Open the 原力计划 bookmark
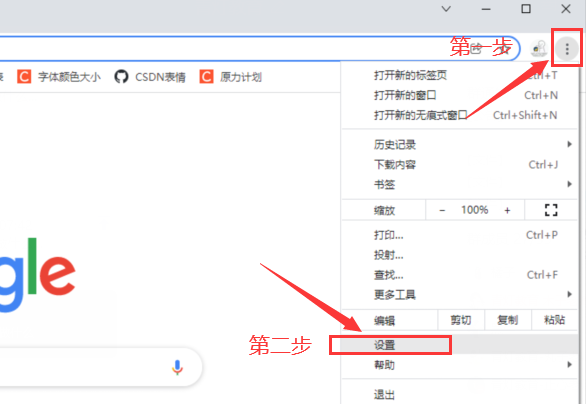Viewport: 586px width, 404px height. click(x=231, y=77)
